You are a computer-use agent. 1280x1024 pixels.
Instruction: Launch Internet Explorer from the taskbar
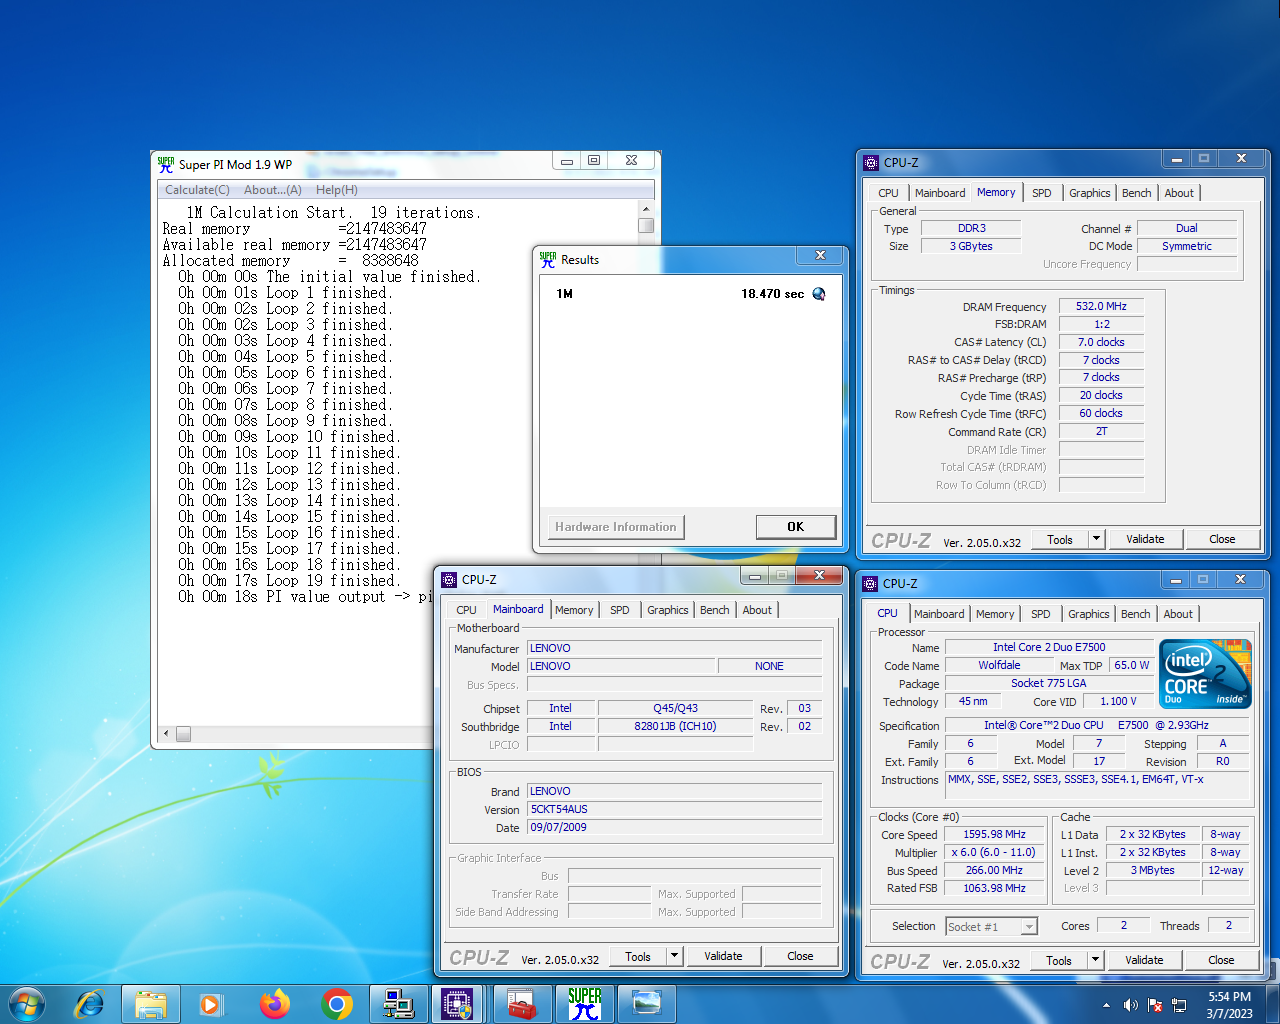(x=89, y=1003)
